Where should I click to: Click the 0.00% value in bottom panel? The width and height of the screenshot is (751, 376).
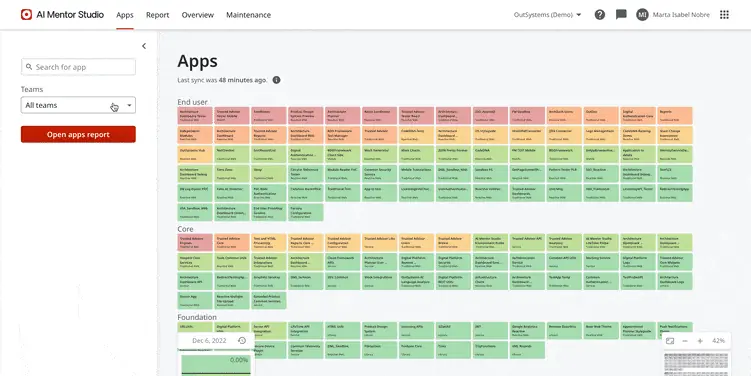click(x=239, y=360)
